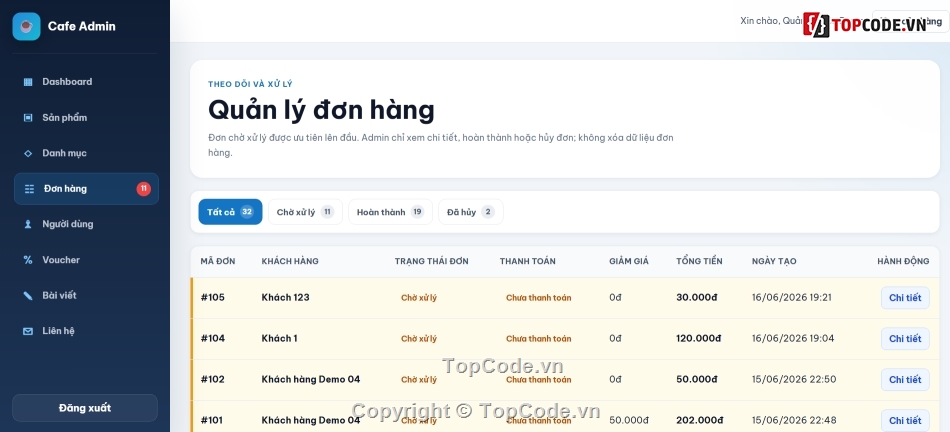This screenshot has width=950, height=432.
Task: Open the Bài viết menu item
Action: point(86,296)
